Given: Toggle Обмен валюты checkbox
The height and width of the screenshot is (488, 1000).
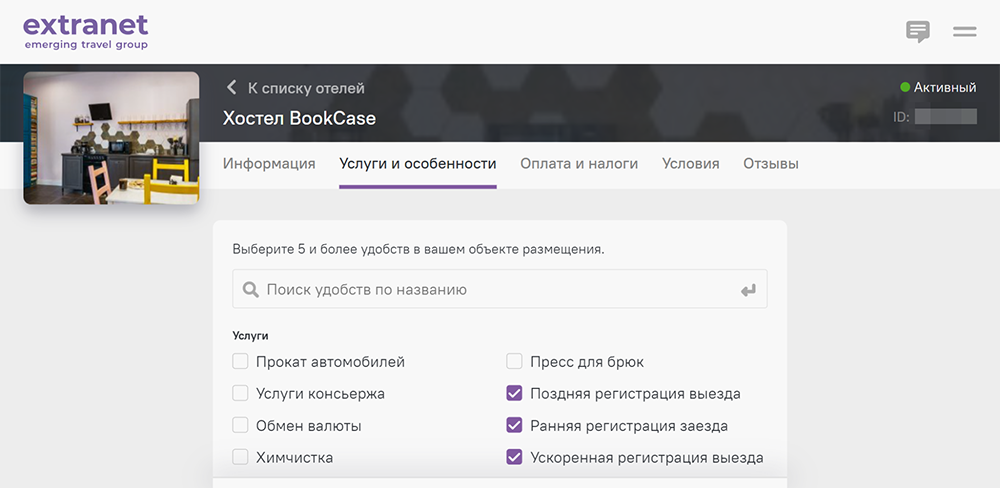Looking at the screenshot, I should coord(240,426).
